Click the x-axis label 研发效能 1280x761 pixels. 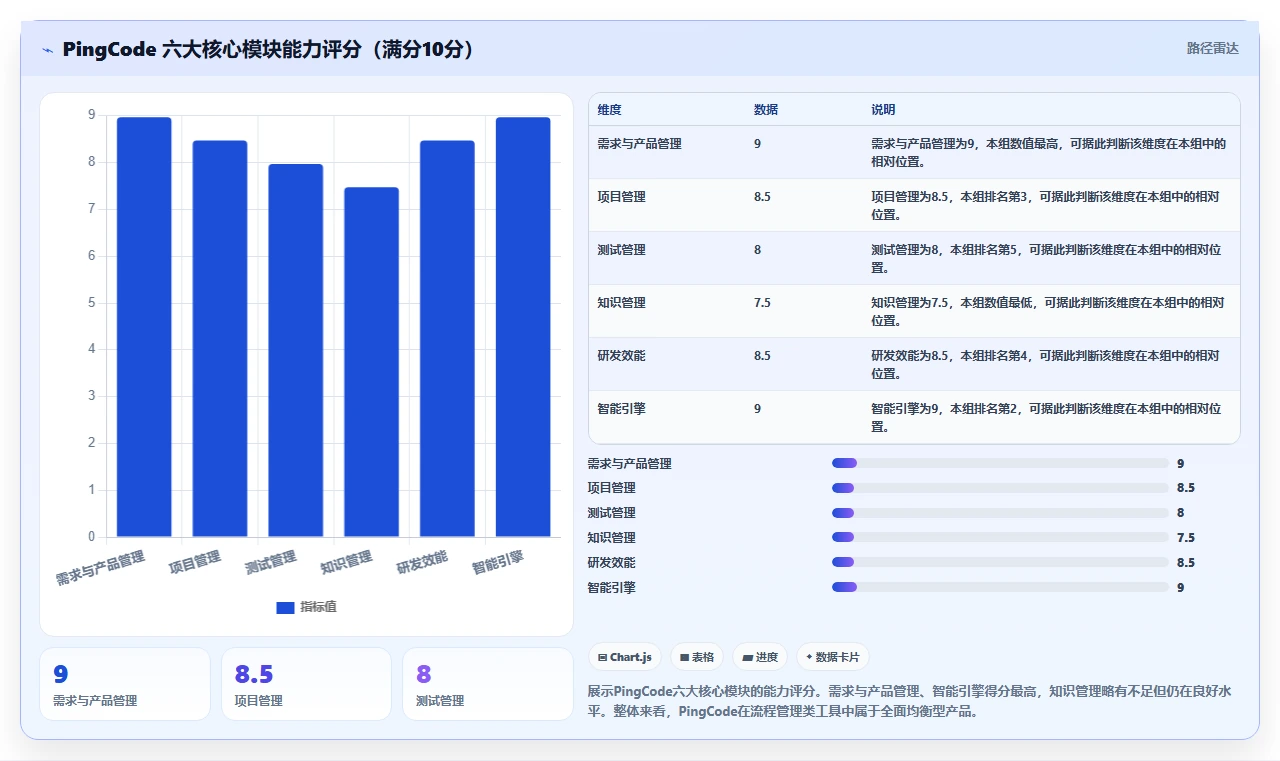tap(422, 562)
